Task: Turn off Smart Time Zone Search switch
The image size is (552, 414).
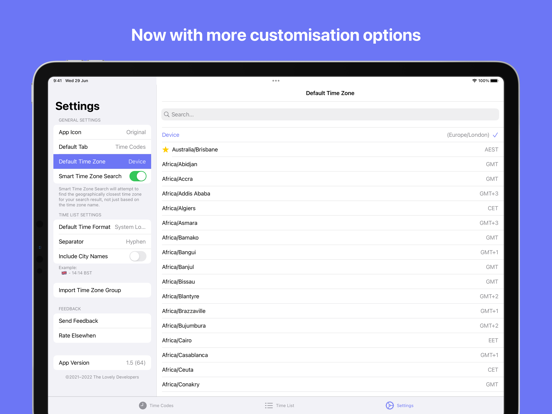Action: pyautogui.click(x=138, y=176)
